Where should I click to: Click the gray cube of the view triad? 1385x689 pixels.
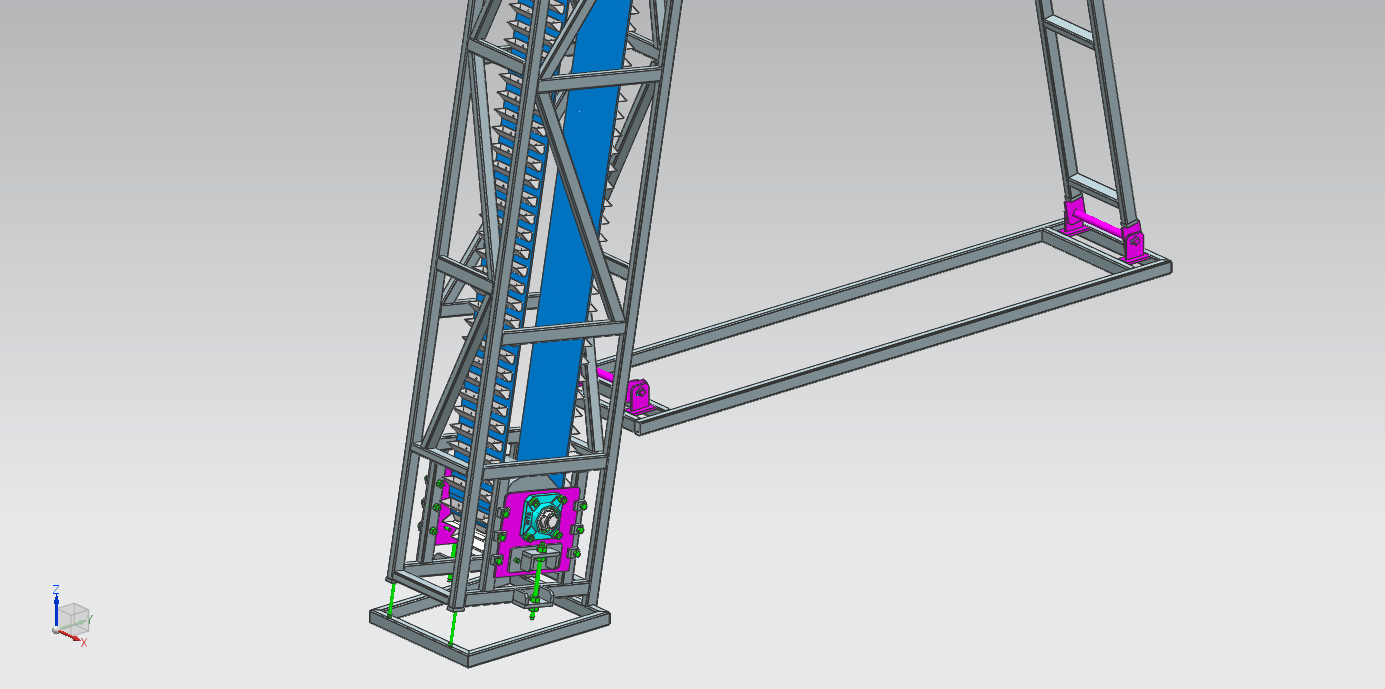click(x=73, y=618)
